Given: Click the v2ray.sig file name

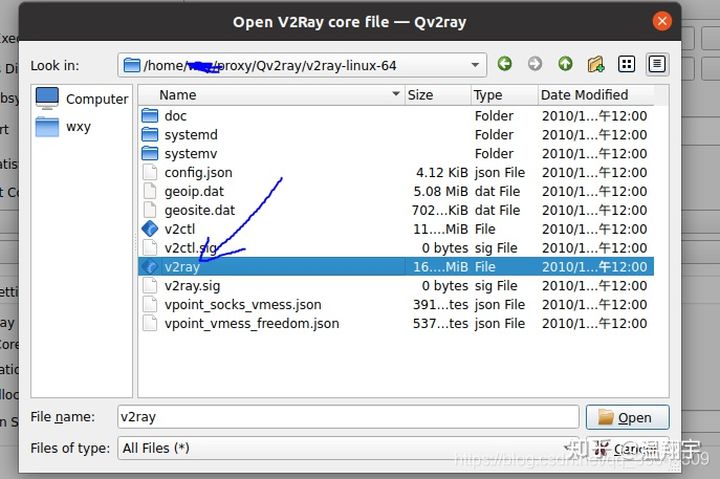Looking at the screenshot, I should point(192,286).
